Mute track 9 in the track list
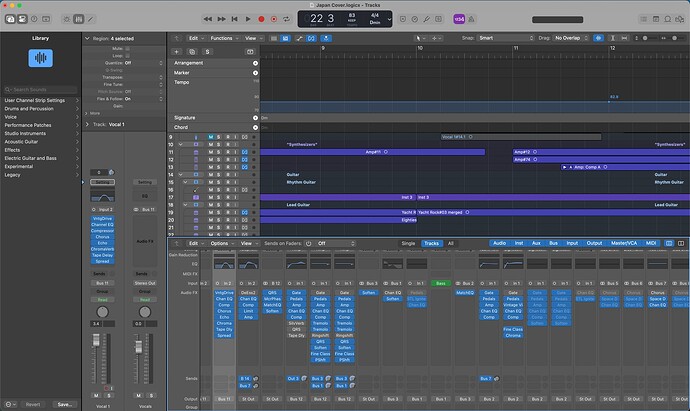The height and width of the screenshot is (411, 690). [x=210, y=137]
